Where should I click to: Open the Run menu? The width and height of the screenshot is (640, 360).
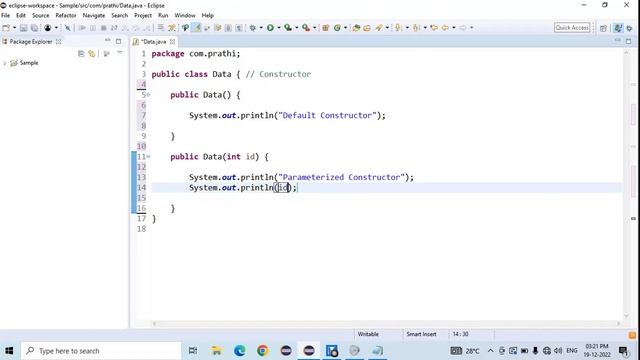[163, 15]
